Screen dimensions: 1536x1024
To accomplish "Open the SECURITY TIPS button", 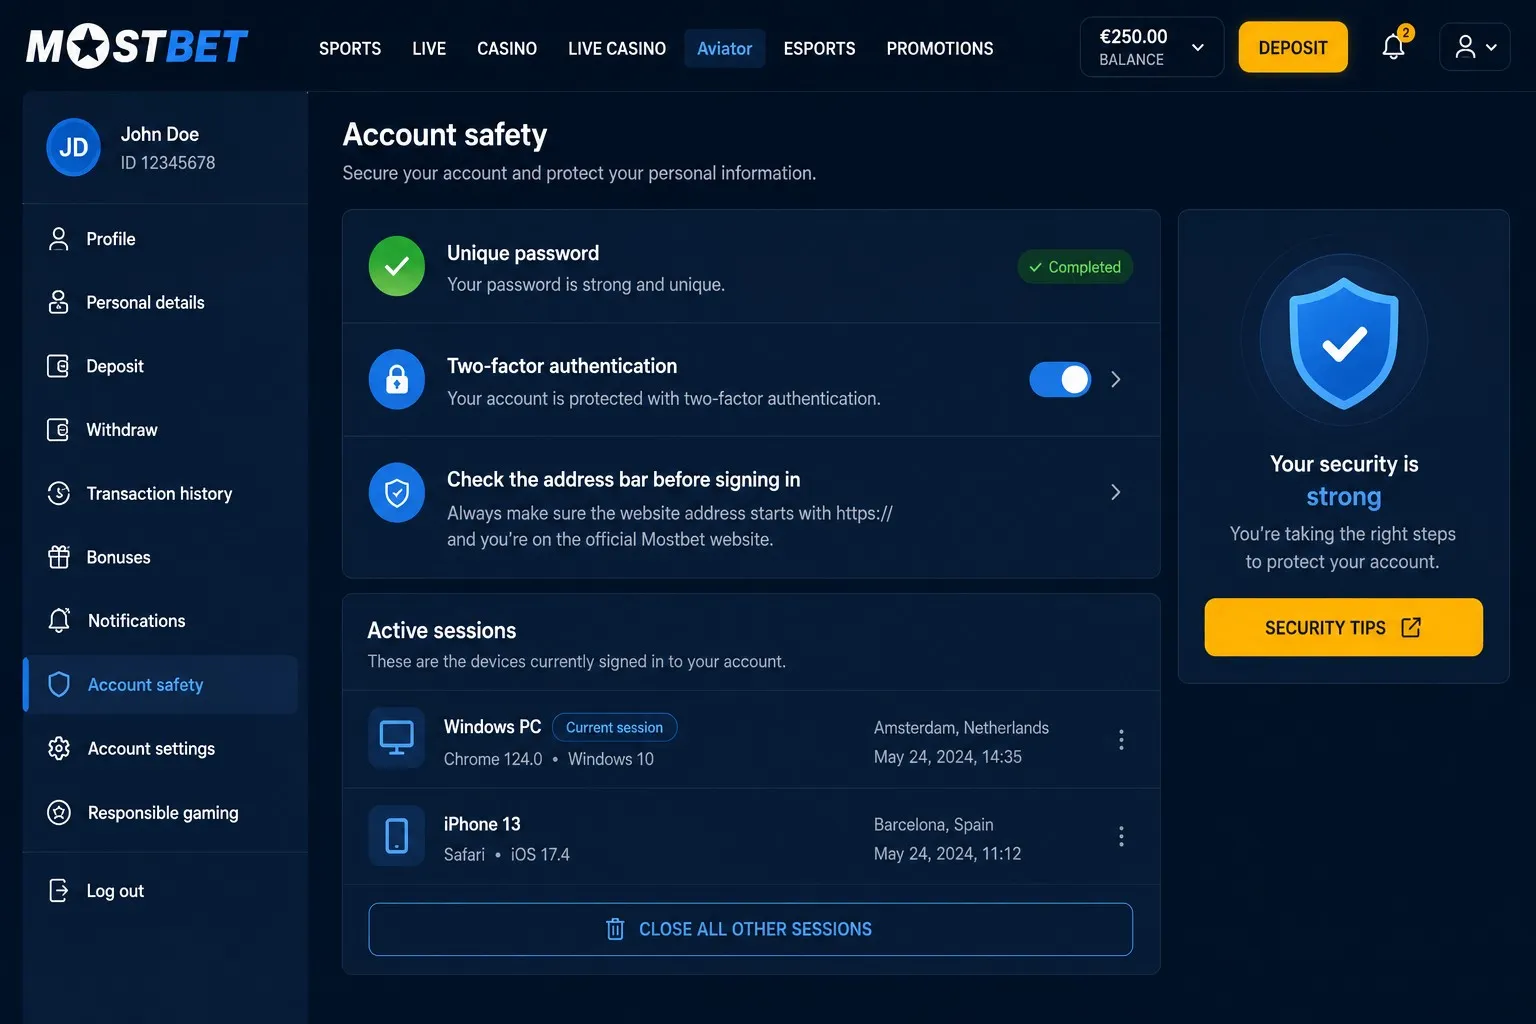I will point(1343,627).
